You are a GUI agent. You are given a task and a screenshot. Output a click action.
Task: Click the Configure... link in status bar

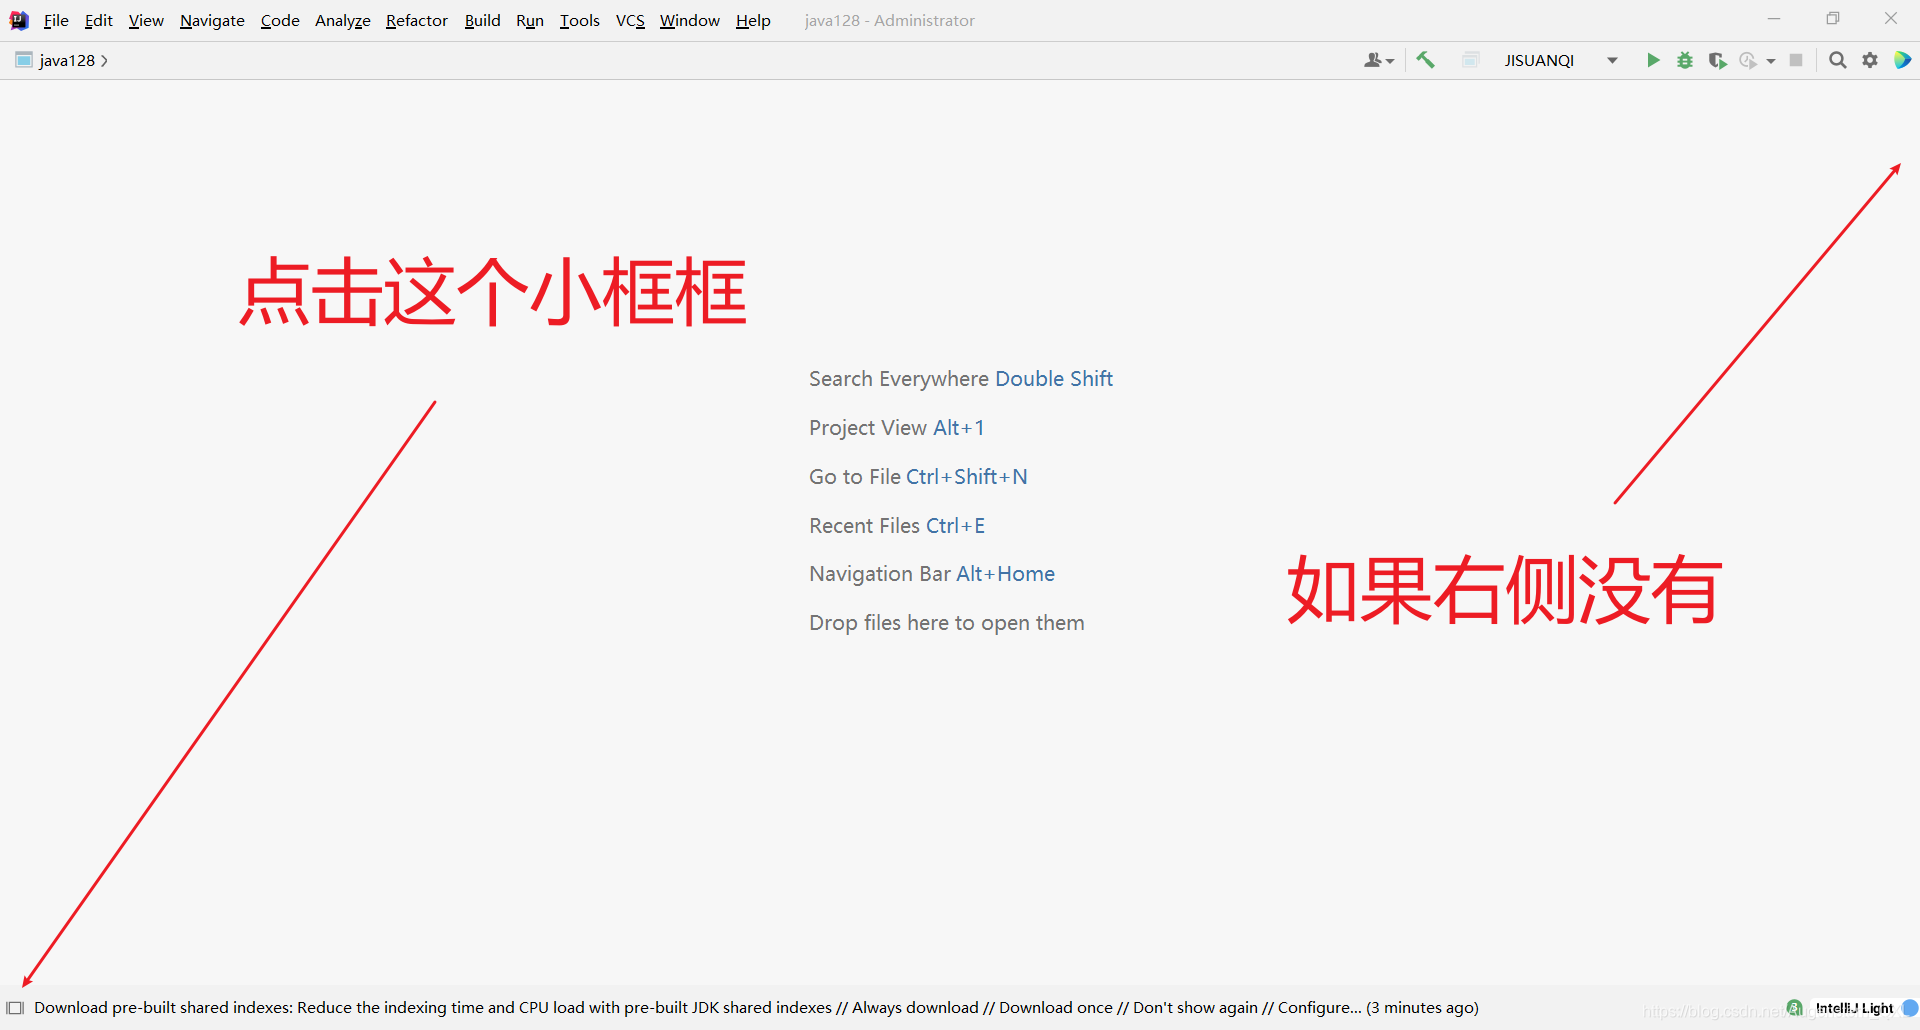[x=1320, y=1007]
